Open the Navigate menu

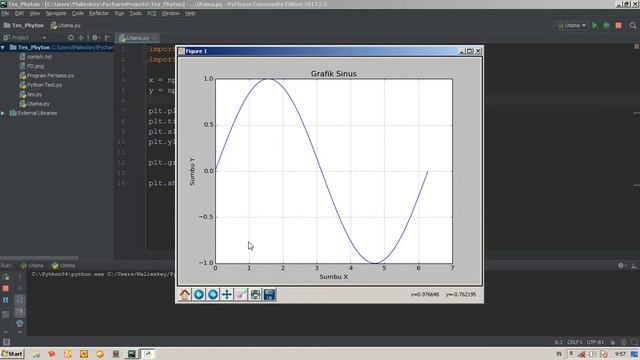click(56, 13)
